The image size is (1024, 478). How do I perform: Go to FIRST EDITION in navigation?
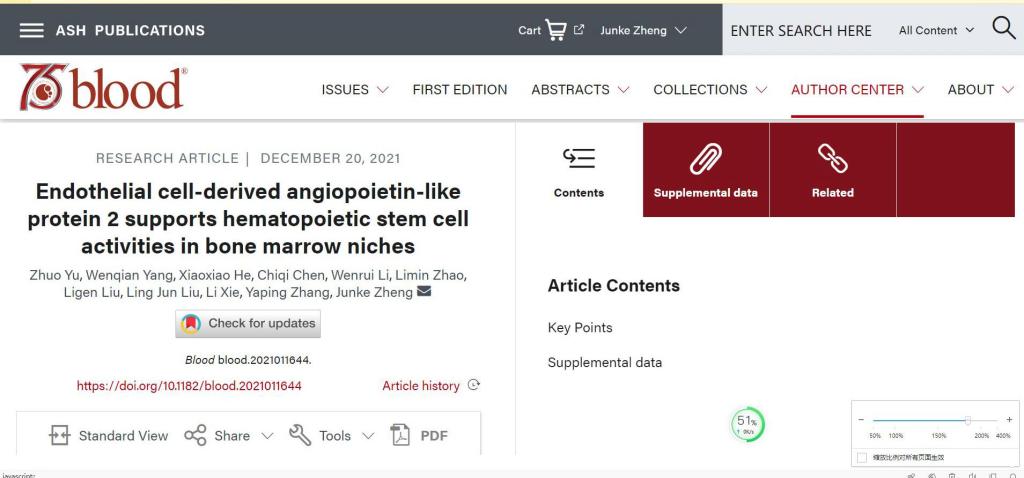pyautogui.click(x=460, y=89)
